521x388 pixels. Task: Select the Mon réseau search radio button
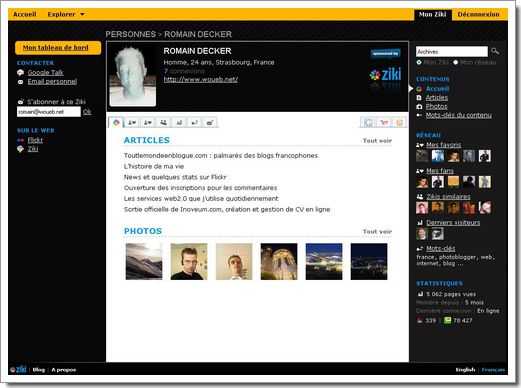point(456,62)
